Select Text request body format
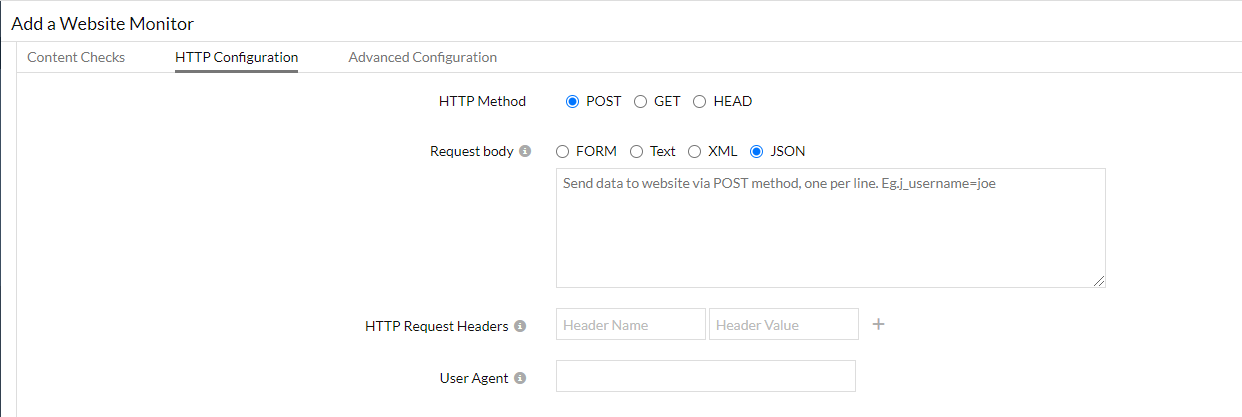The height and width of the screenshot is (417, 1242). pyautogui.click(x=637, y=152)
